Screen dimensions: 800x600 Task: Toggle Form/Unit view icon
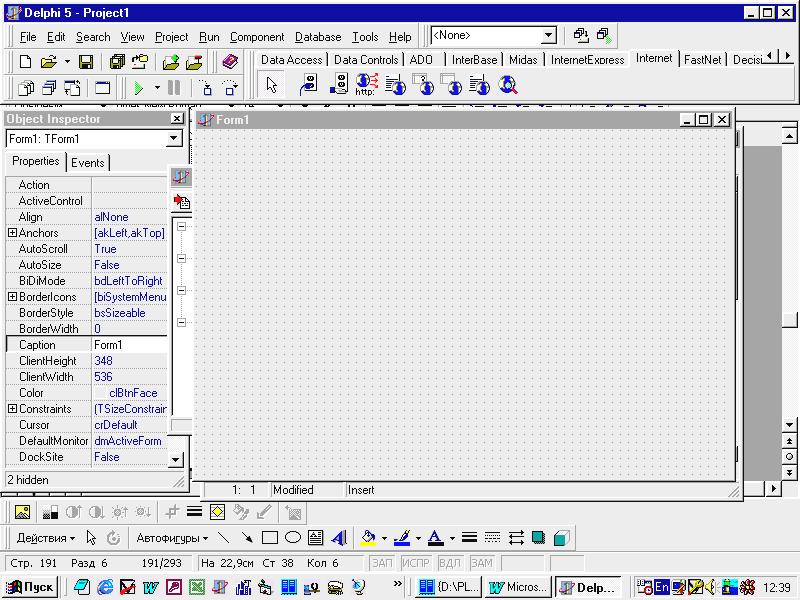point(72,88)
